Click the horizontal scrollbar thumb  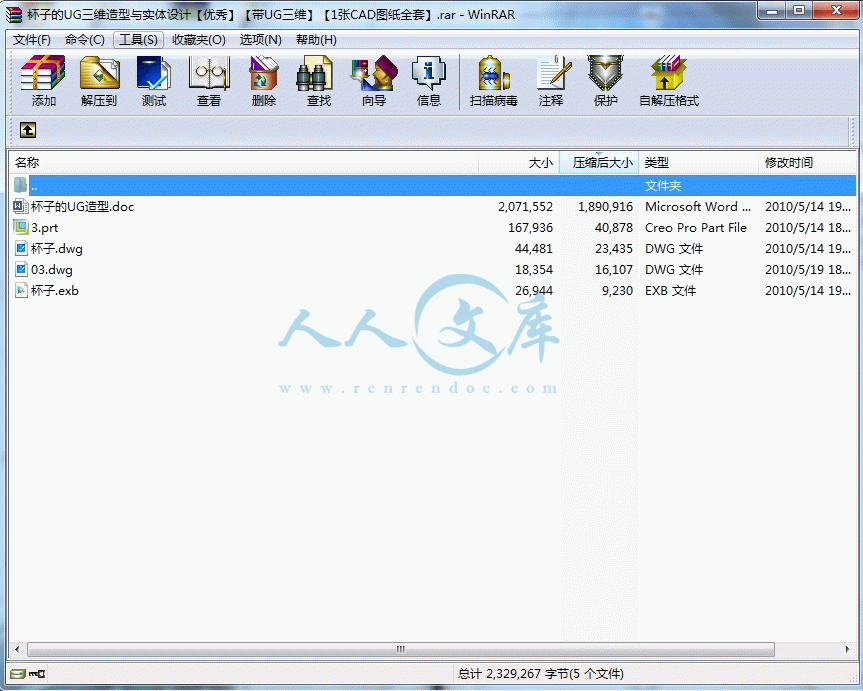[401, 649]
